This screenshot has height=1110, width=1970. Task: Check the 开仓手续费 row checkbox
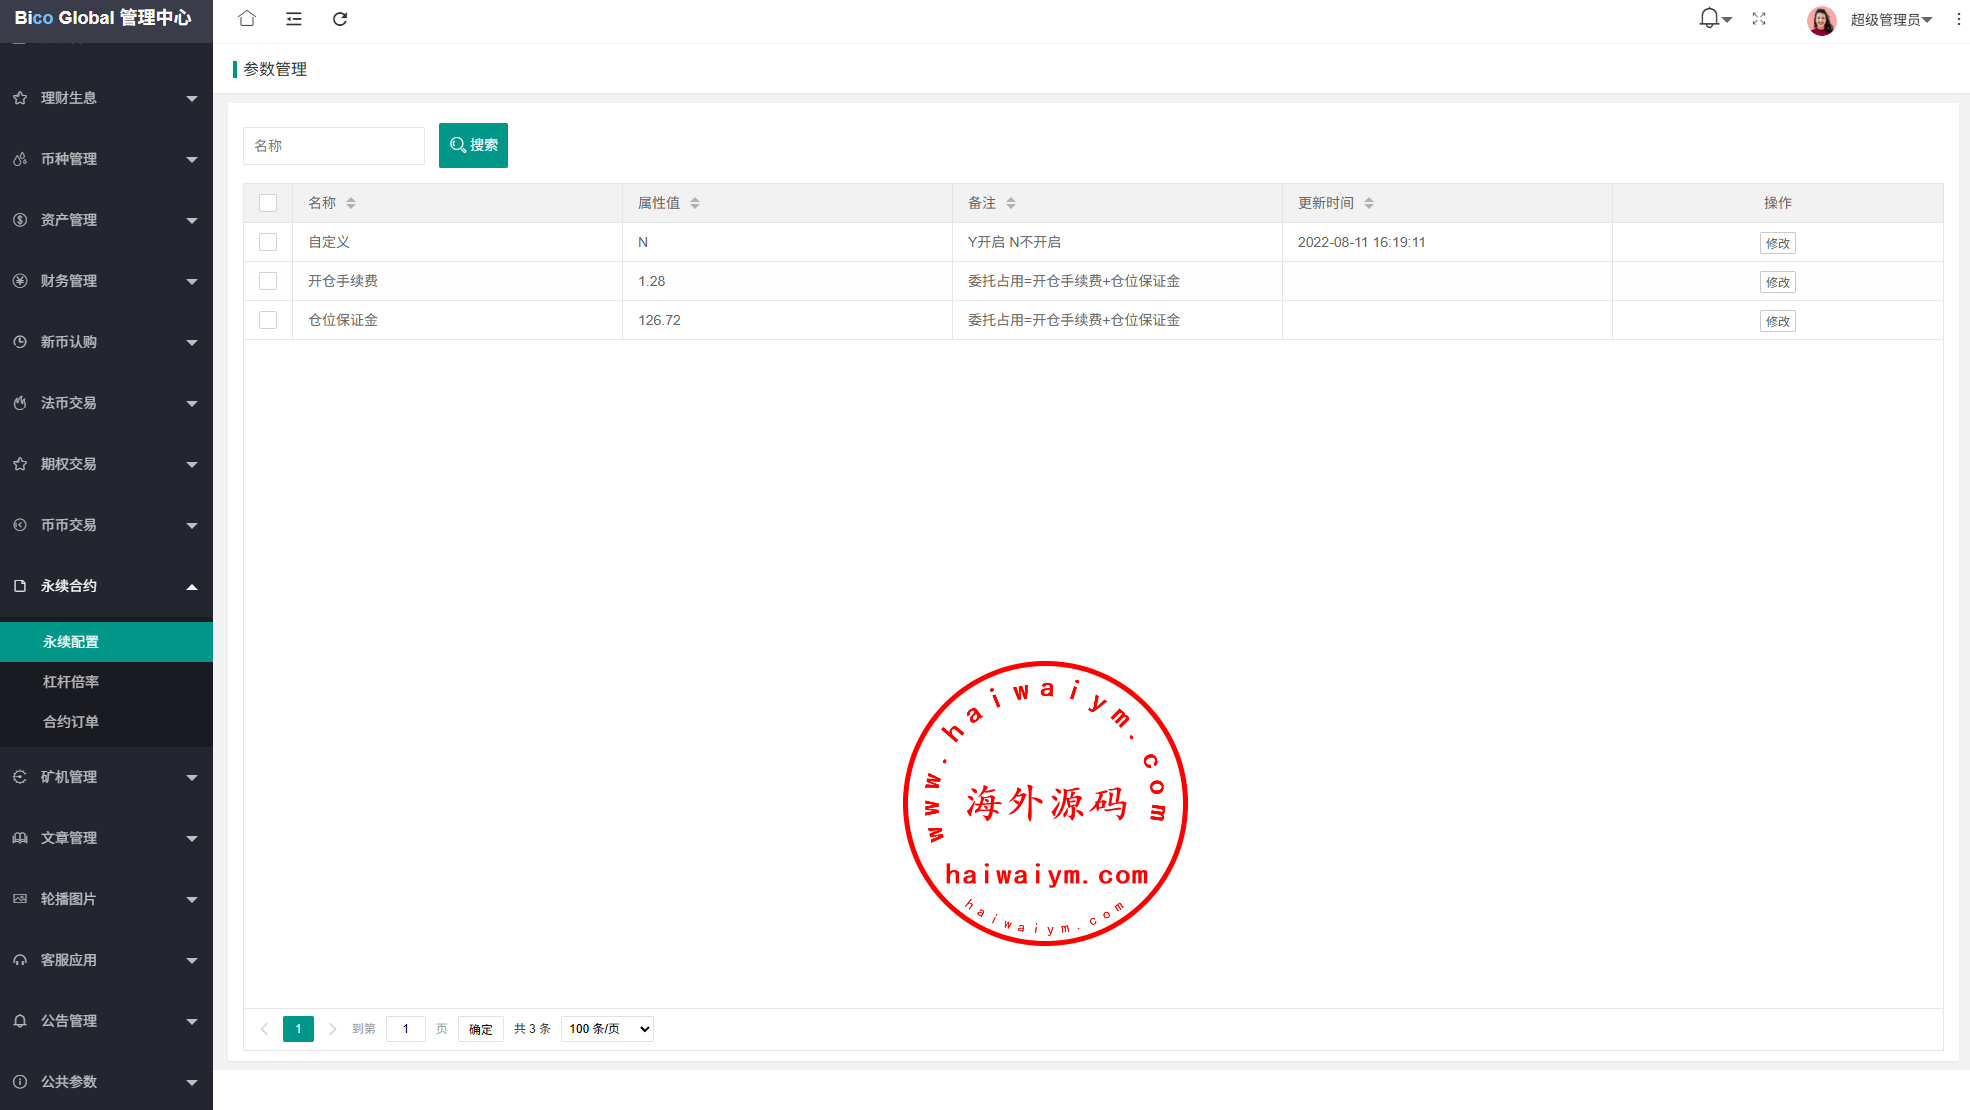(268, 281)
